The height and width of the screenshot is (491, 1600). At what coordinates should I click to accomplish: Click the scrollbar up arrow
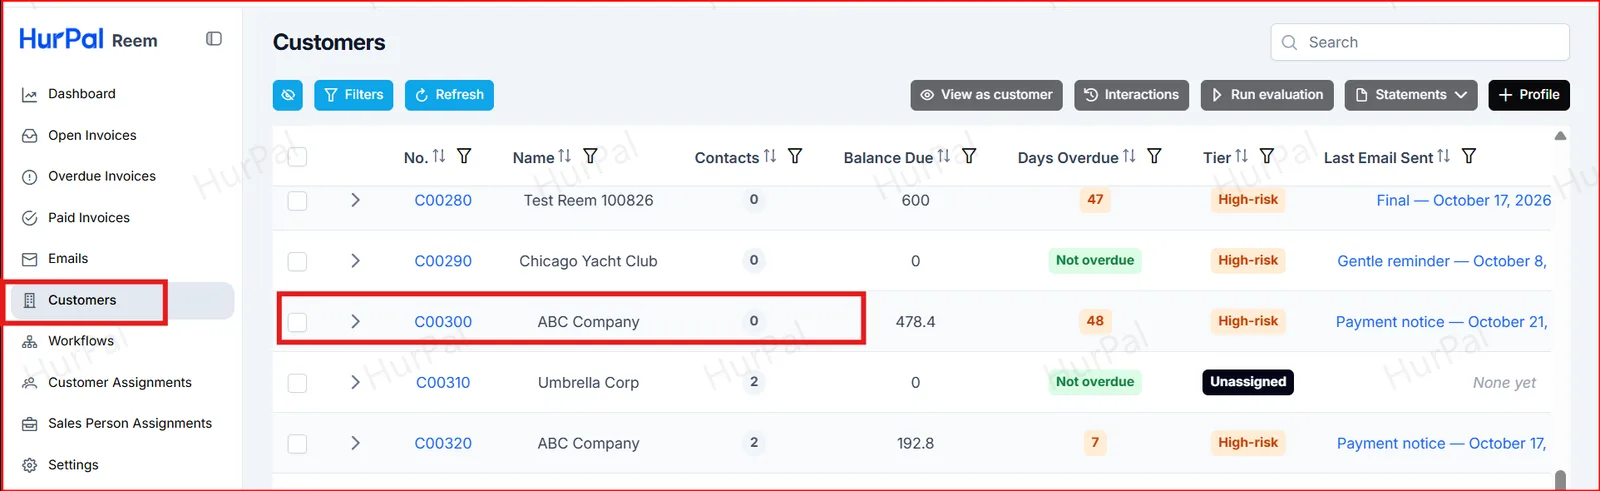[1560, 136]
